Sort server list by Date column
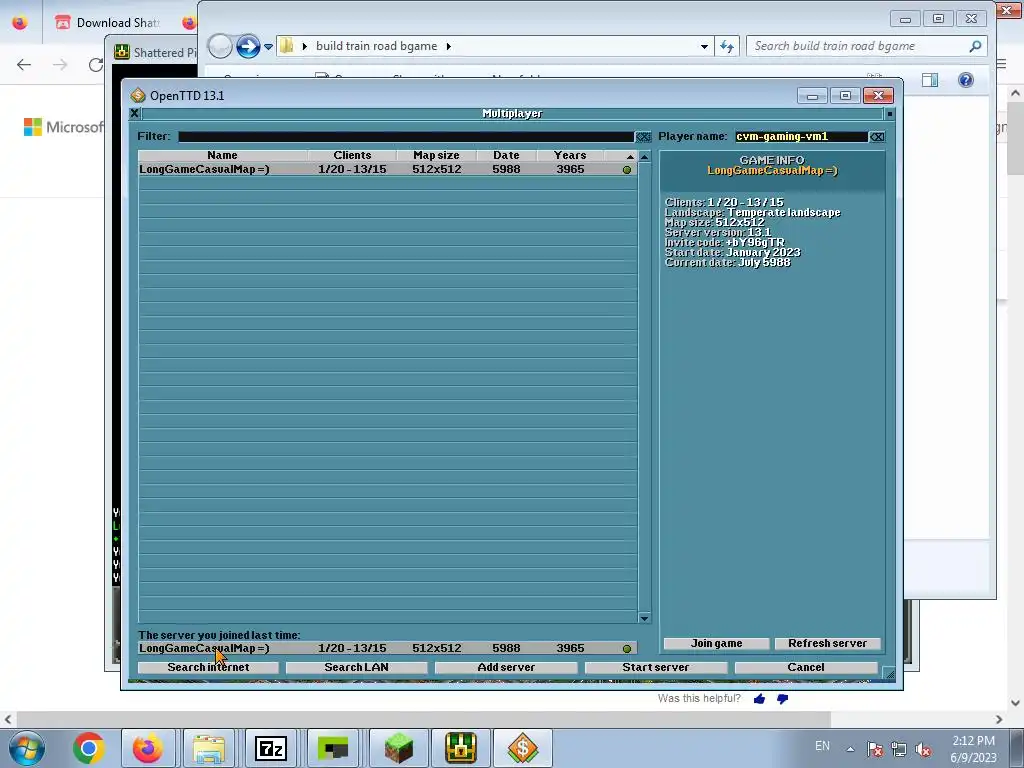 (506, 155)
